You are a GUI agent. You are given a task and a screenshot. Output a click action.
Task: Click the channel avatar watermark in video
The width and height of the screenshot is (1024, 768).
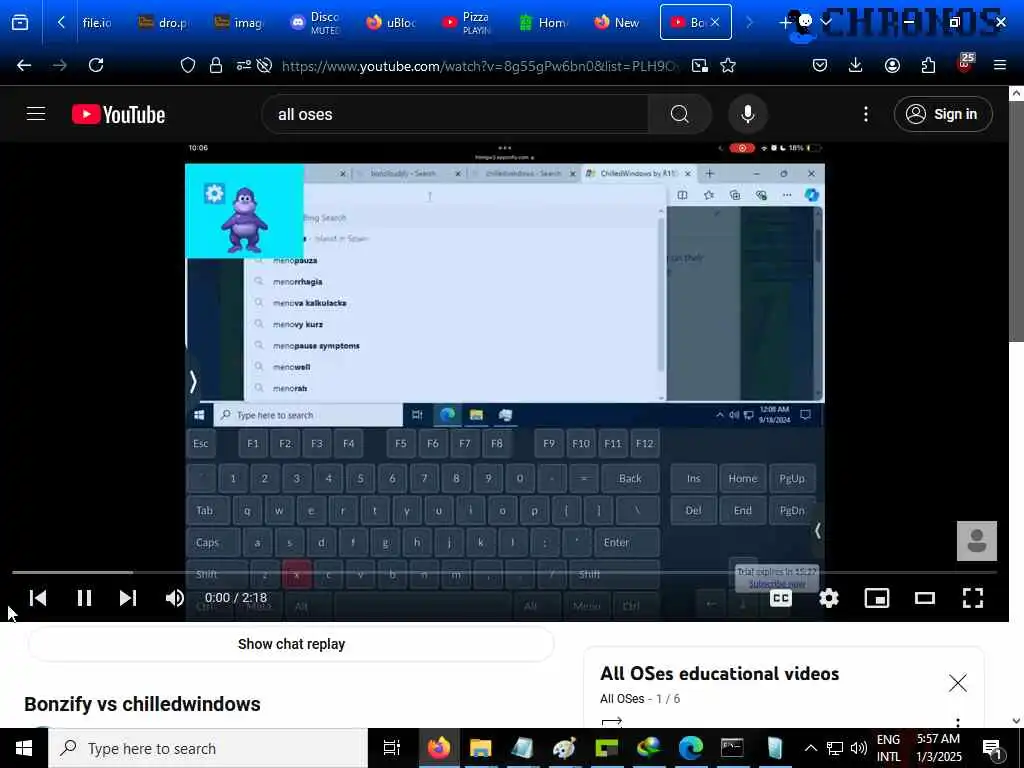(977, 541)
